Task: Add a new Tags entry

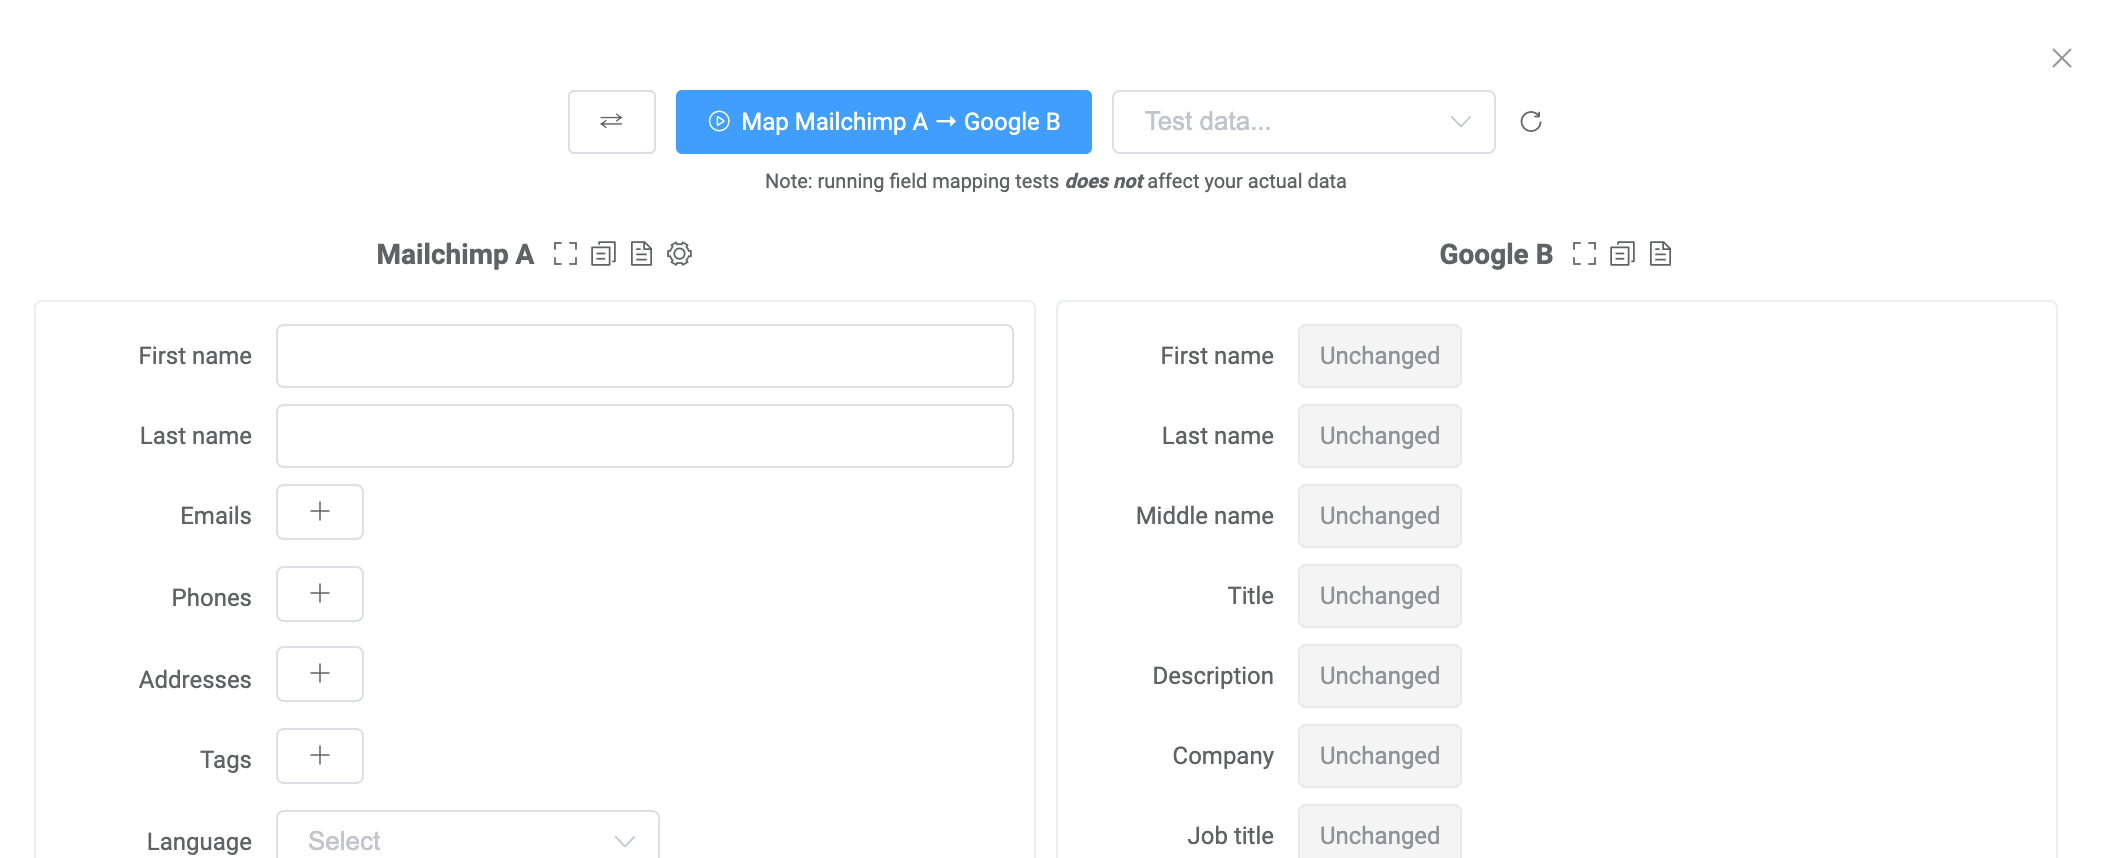Action: (x=320, y=756)
